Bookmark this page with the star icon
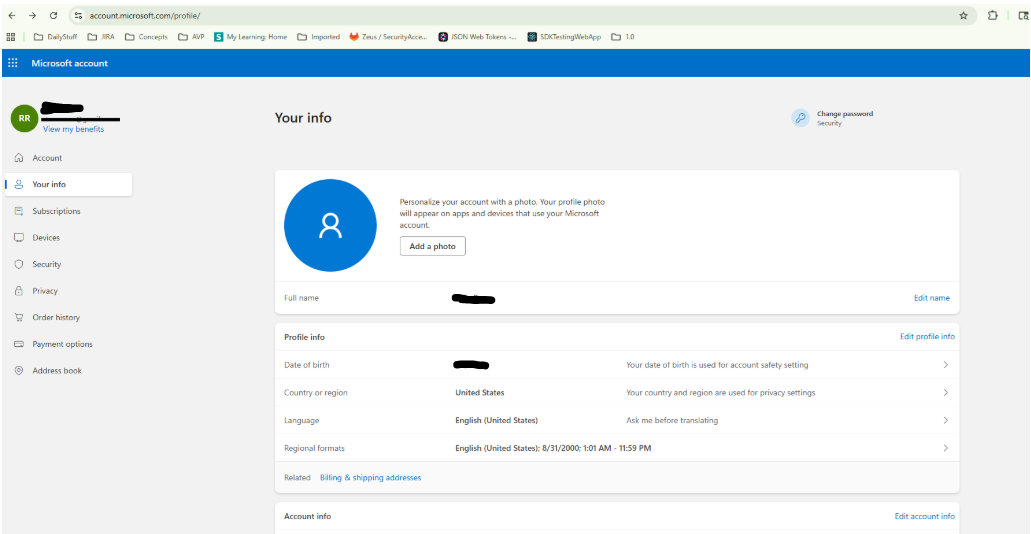Image resolution: width=1031 pixels, height=534 pixels. (x=963, y=16)
